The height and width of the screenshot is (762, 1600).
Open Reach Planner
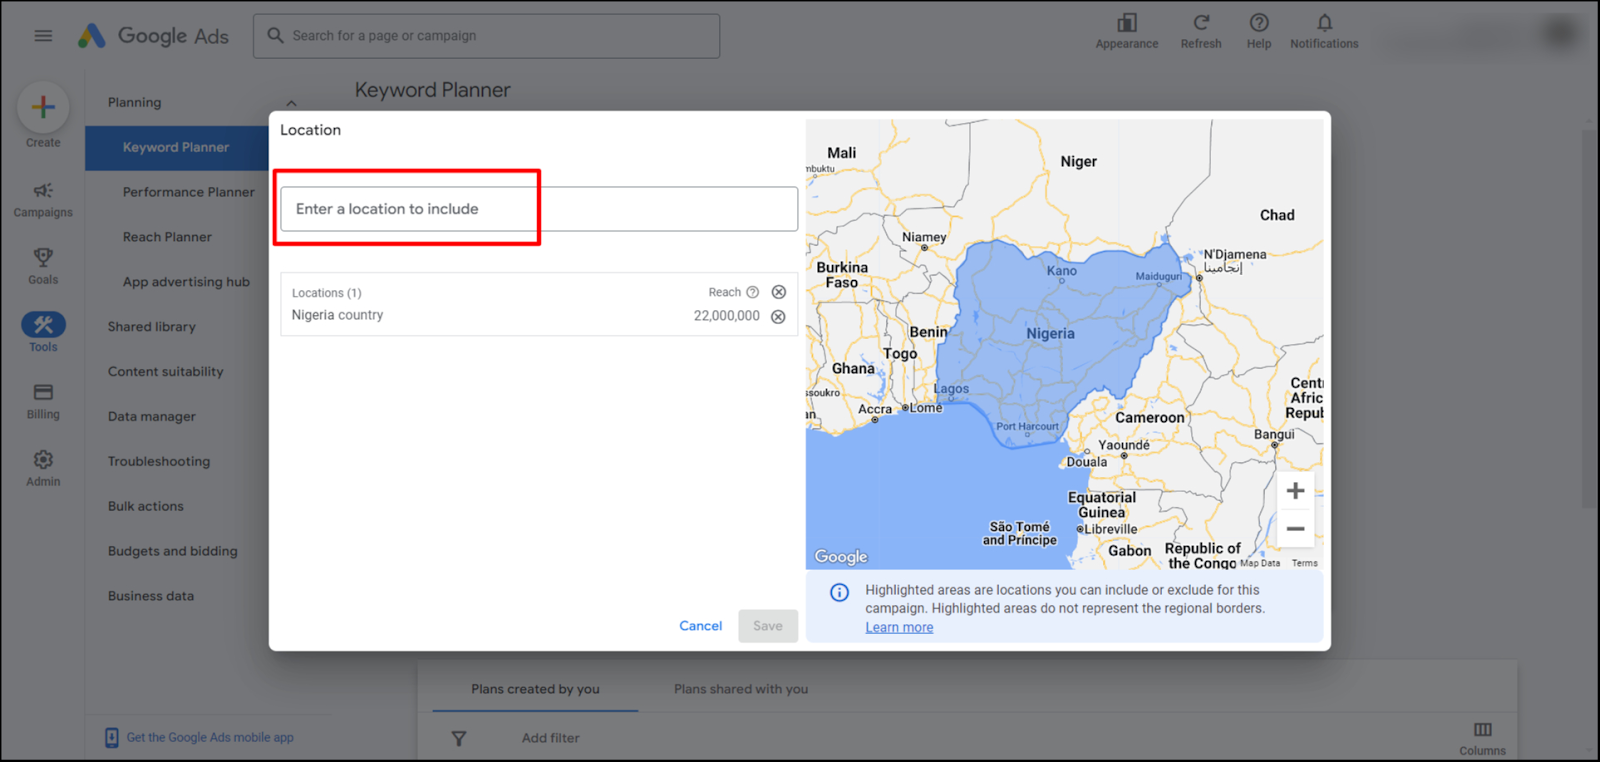coord(167,237)
